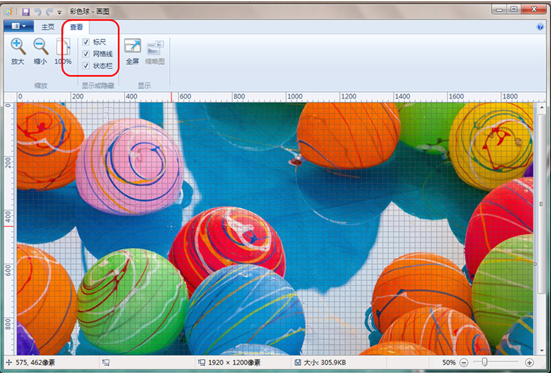Toggle the Rulers (标尺) checkbox
551x373 pixels.
86,42
